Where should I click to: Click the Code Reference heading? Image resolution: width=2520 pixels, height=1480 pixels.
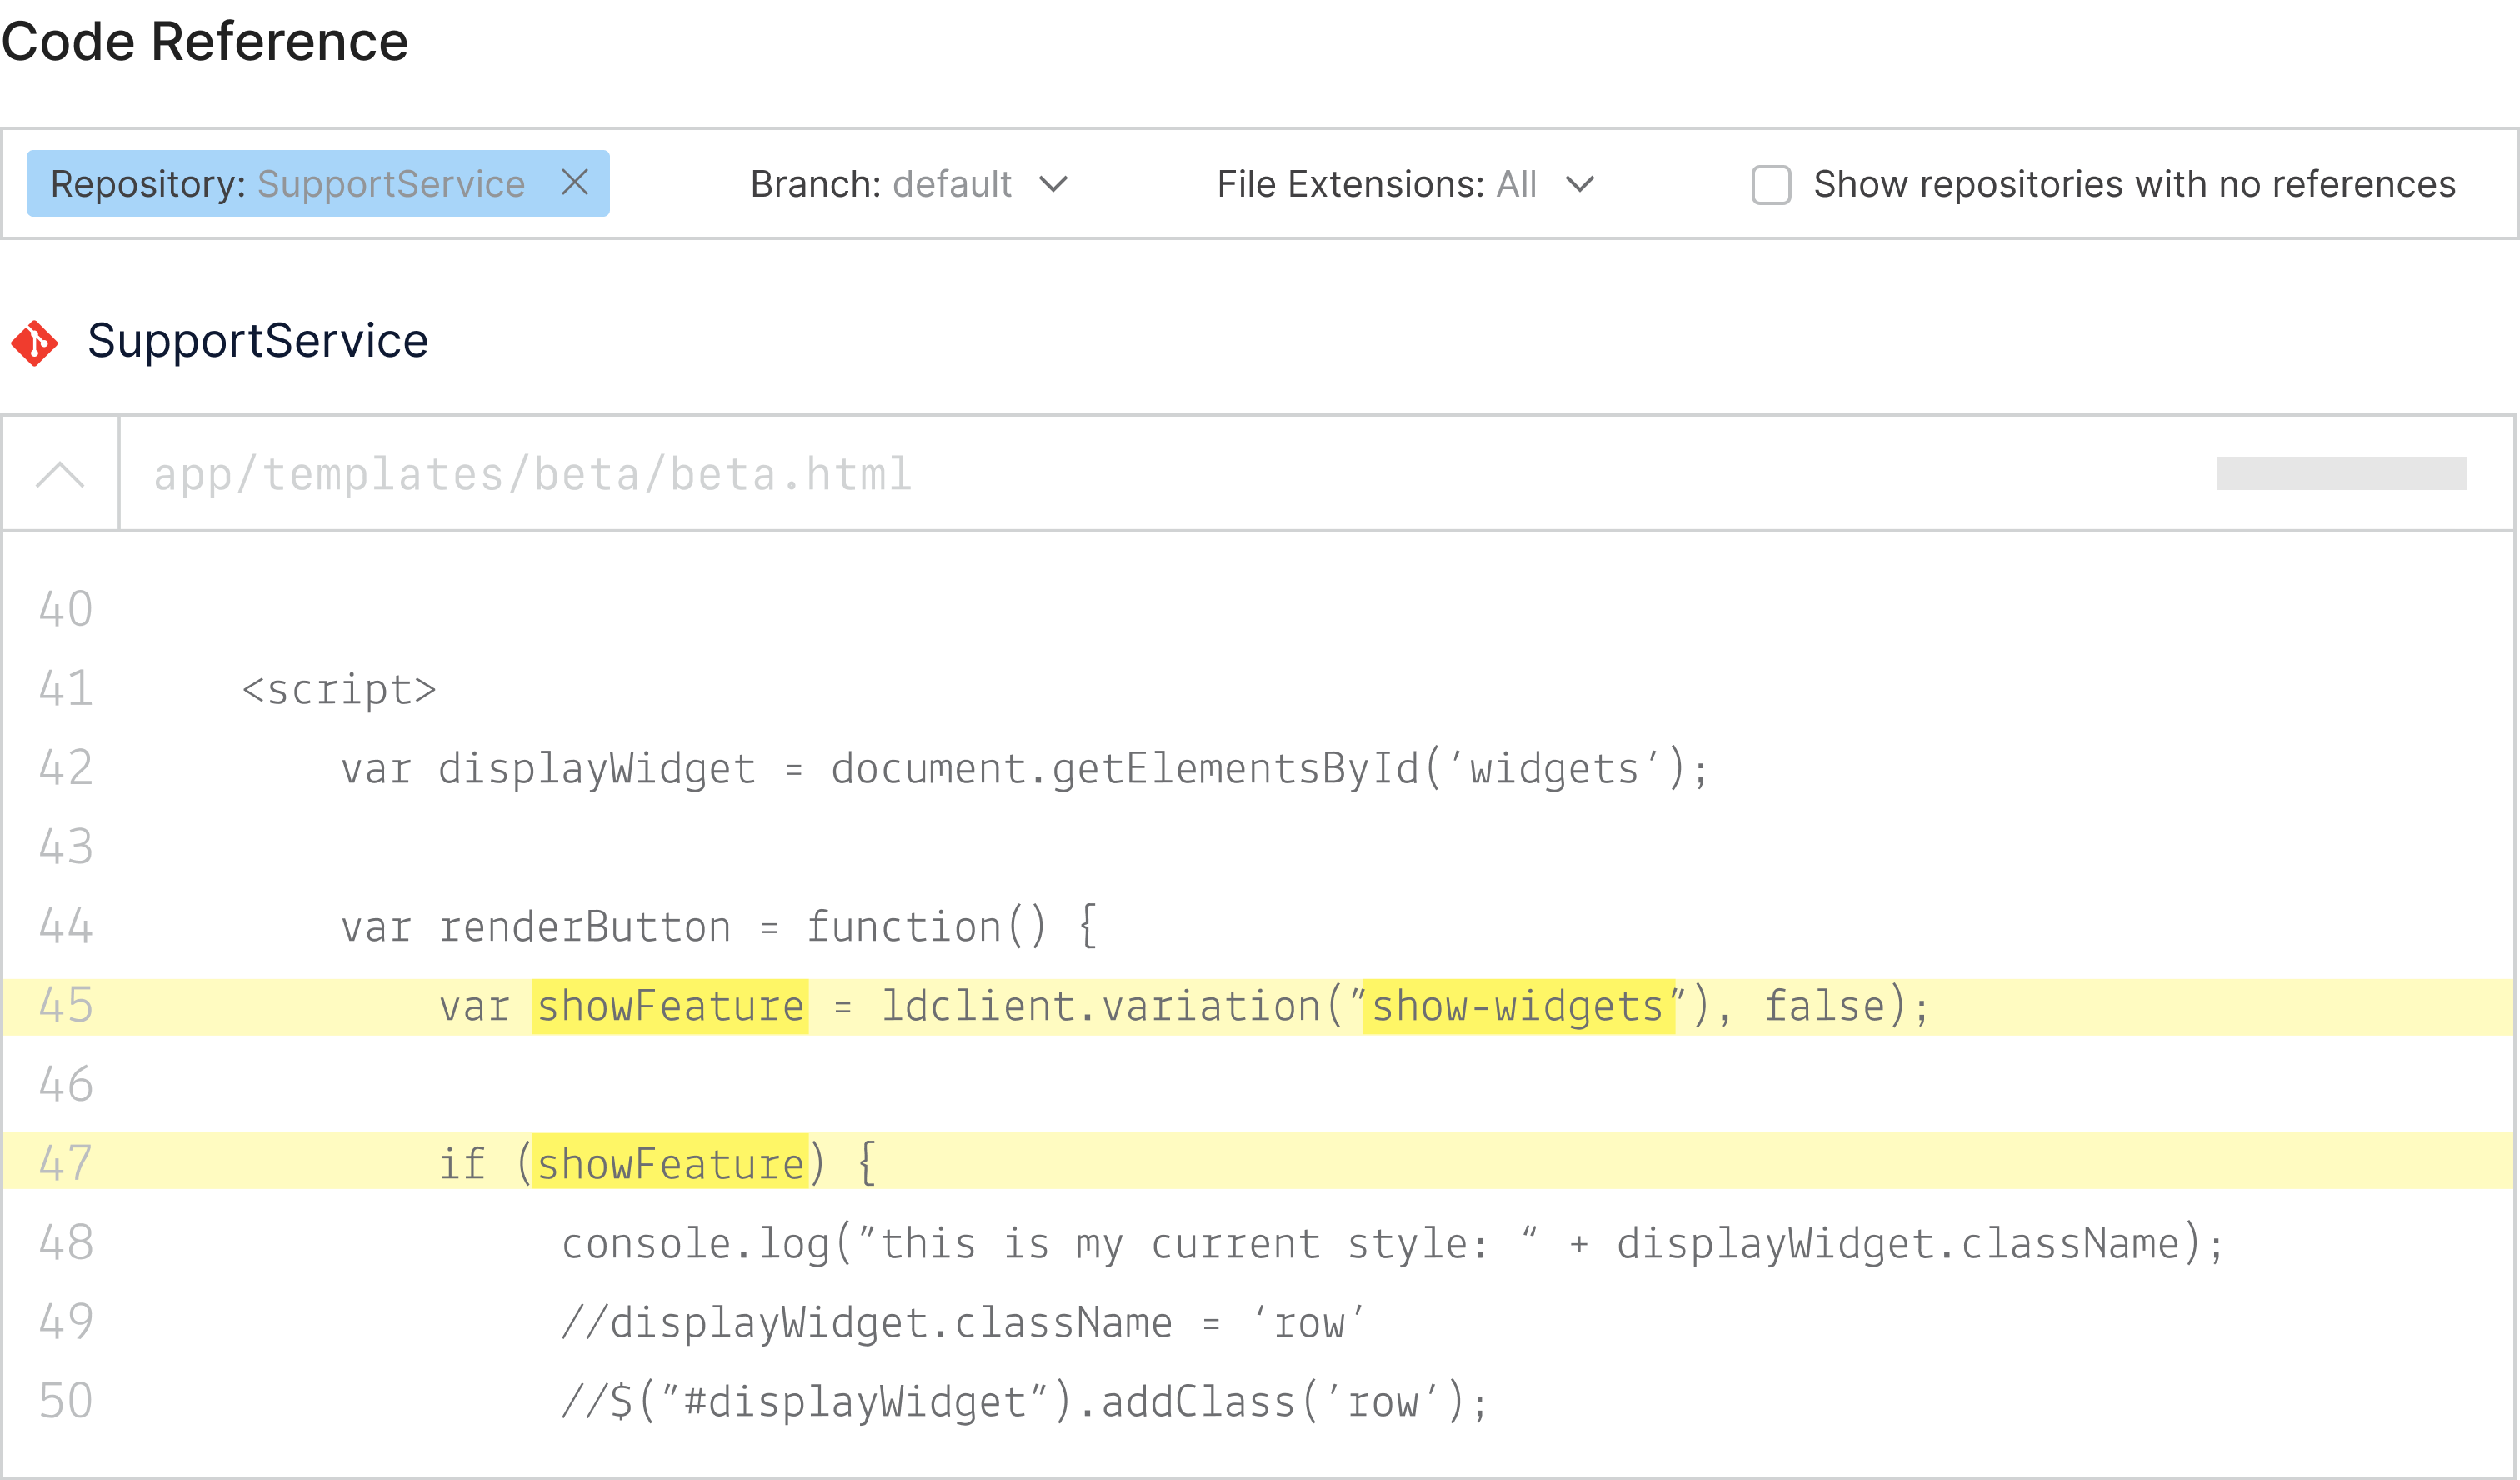(205, 42)
